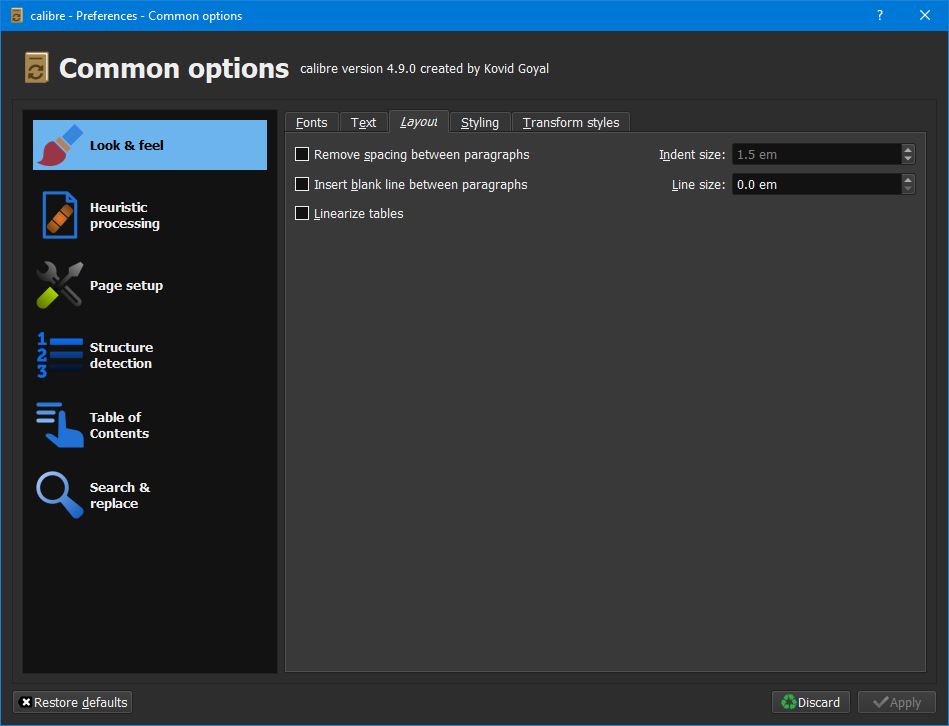Go to the Styling tab
Image resolution: width=949 pixels, height=726 pixels.
(480, 122)
